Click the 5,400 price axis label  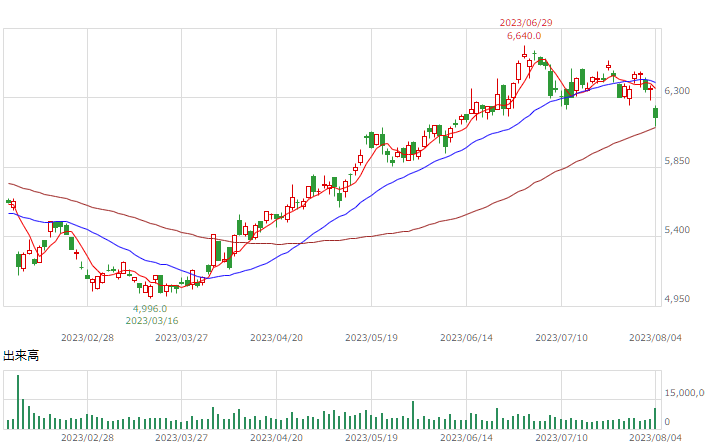click(677, 230)
